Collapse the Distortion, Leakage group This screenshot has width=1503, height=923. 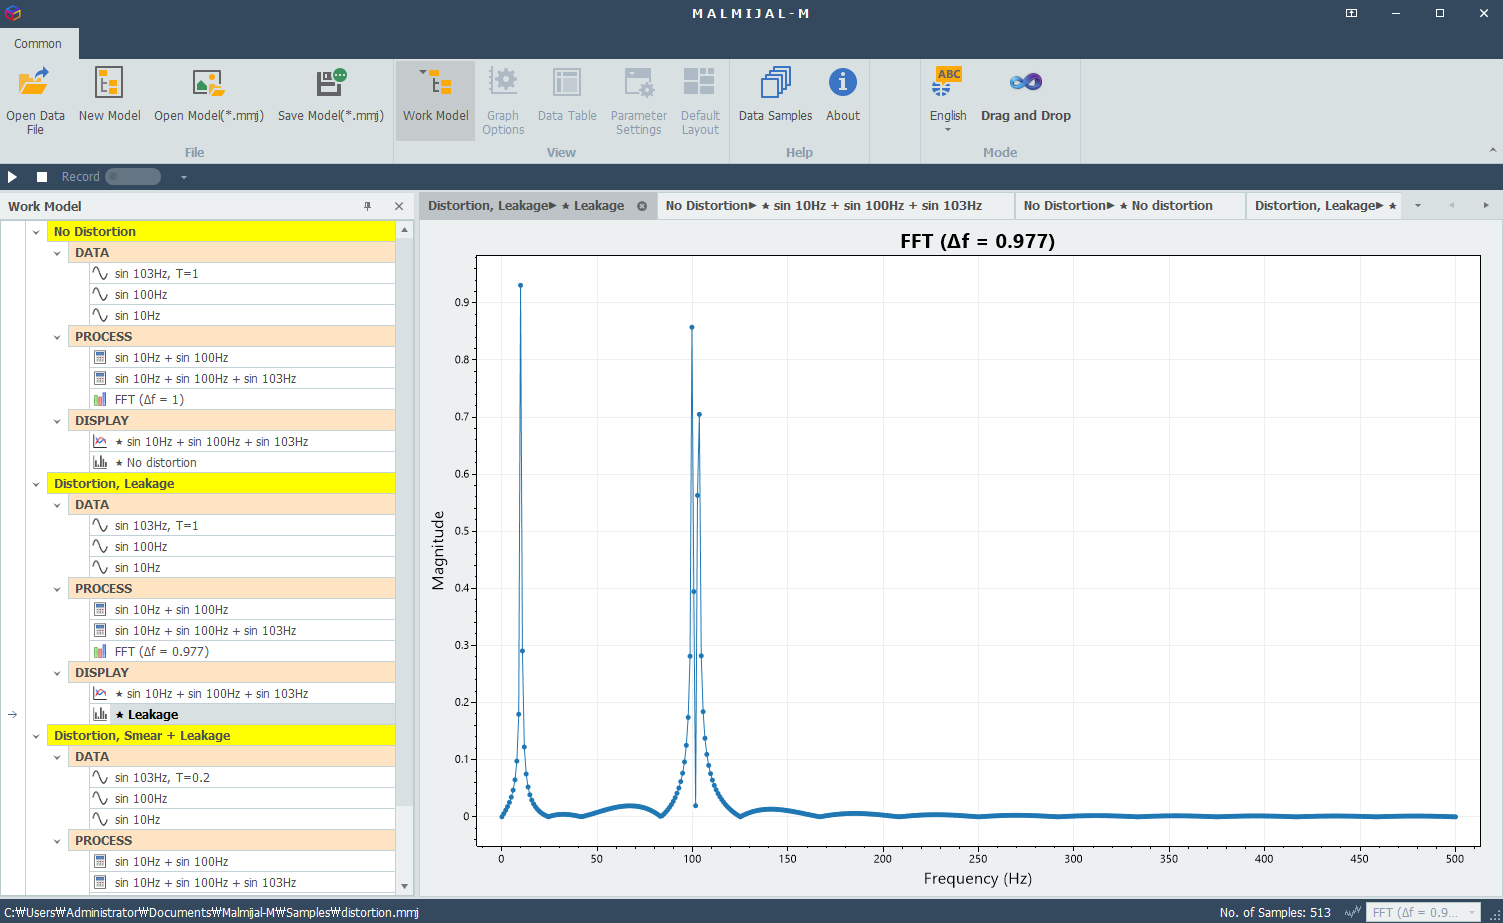tap(36, 484)
